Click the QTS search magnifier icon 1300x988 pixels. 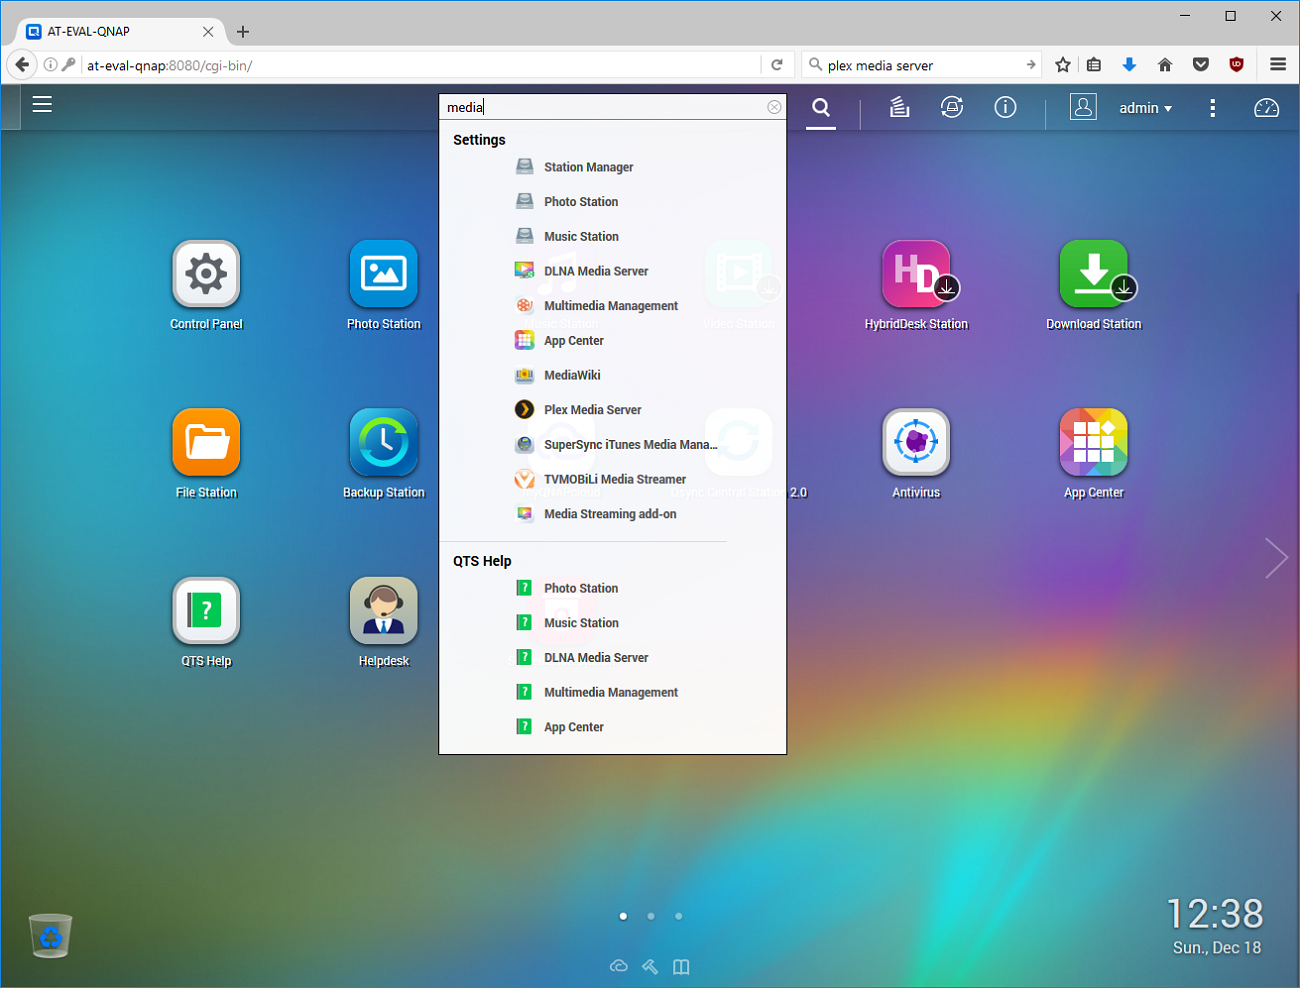pos(821,107)
